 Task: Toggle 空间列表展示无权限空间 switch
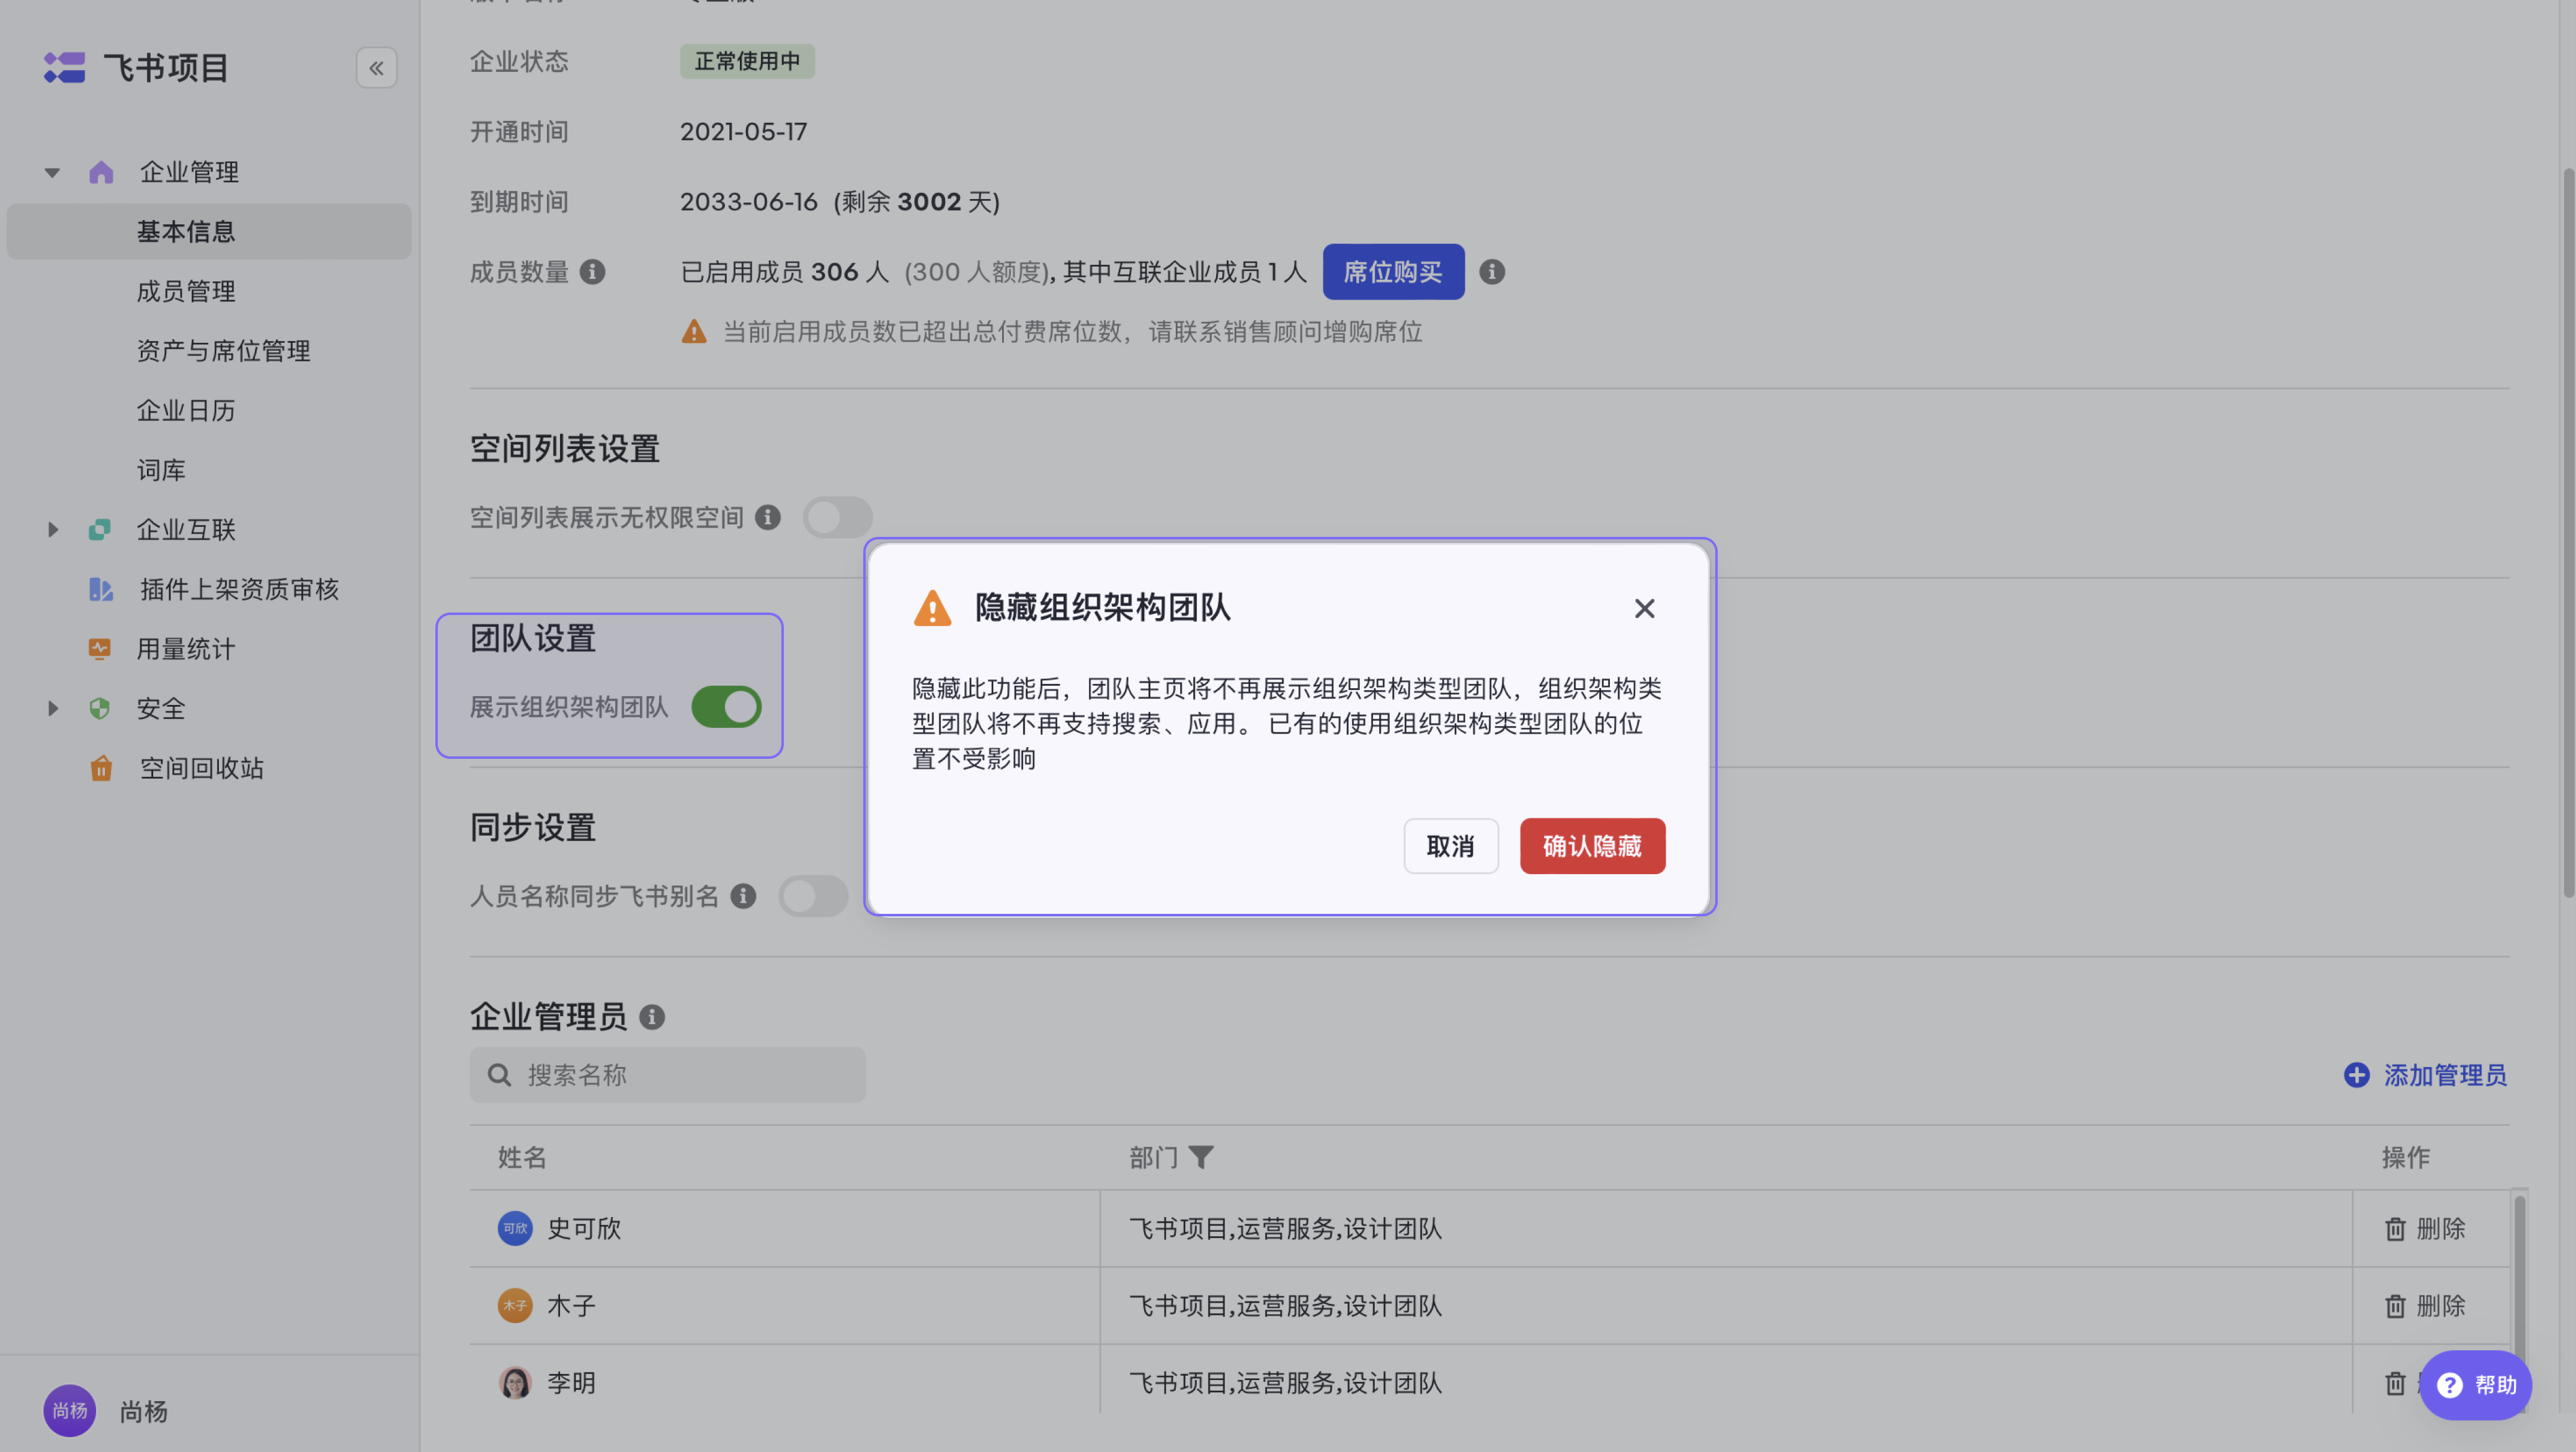point(837,517)
